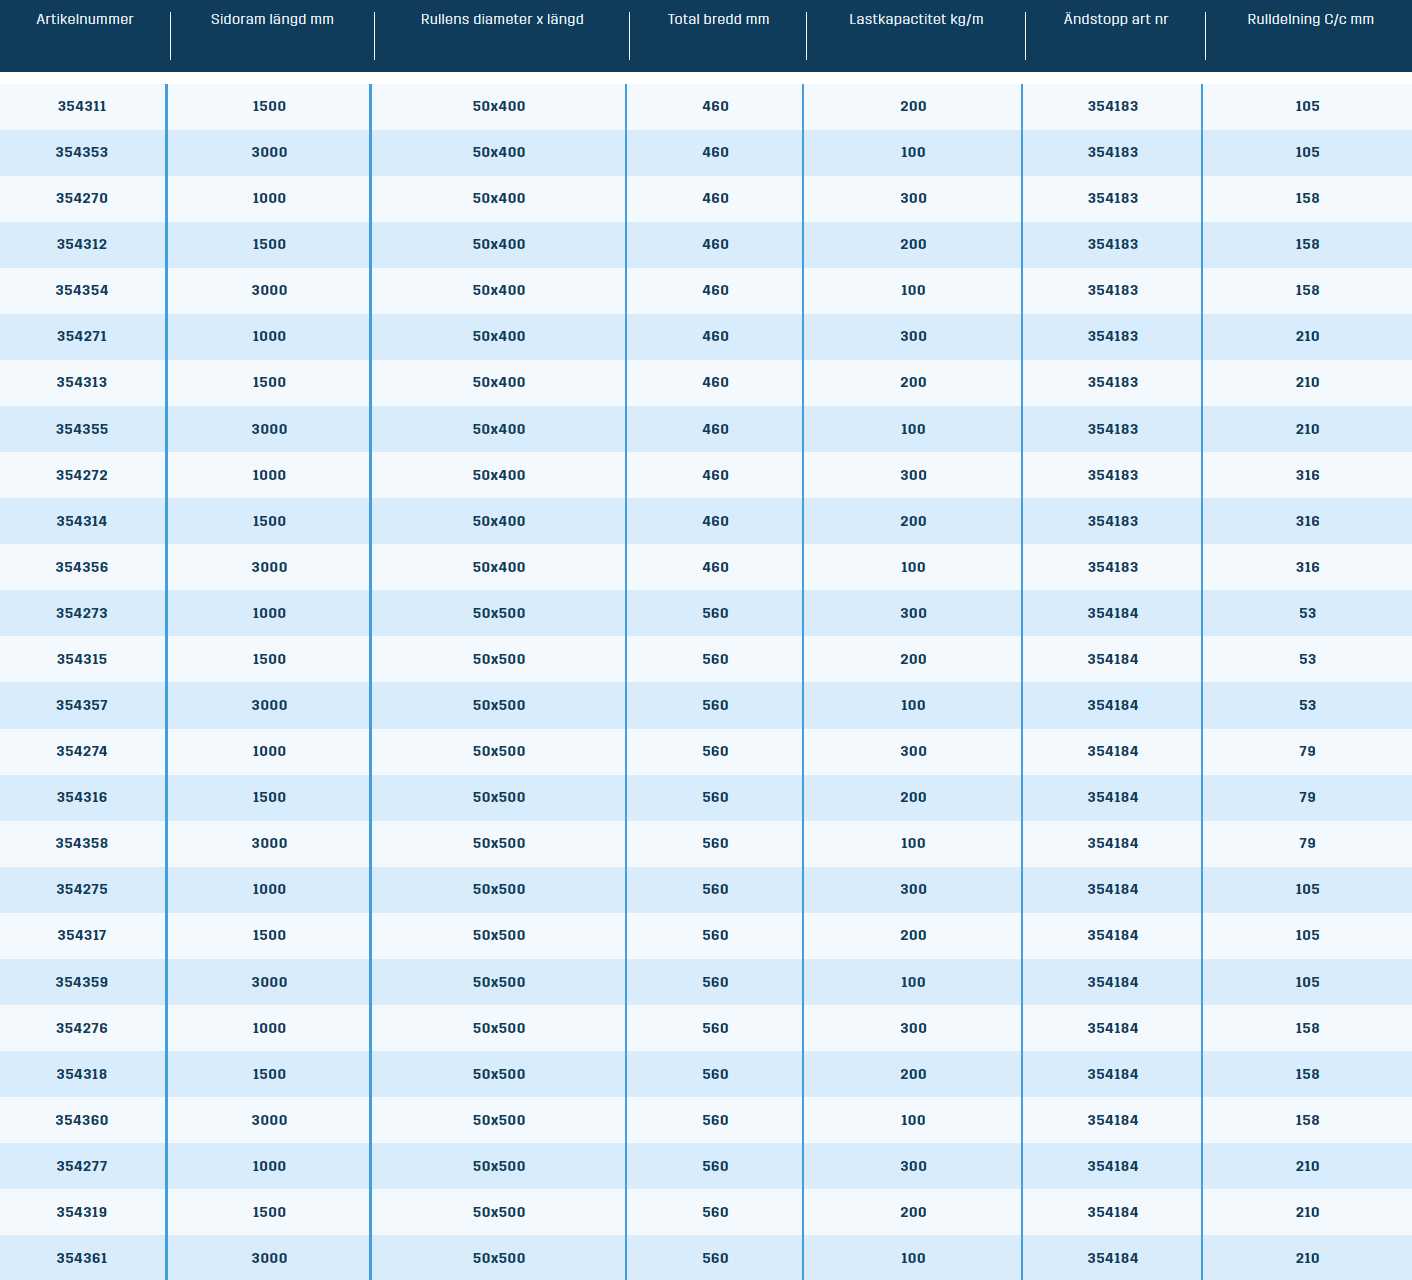Click the Lastkapactitet kg/m header

[916, 19]
